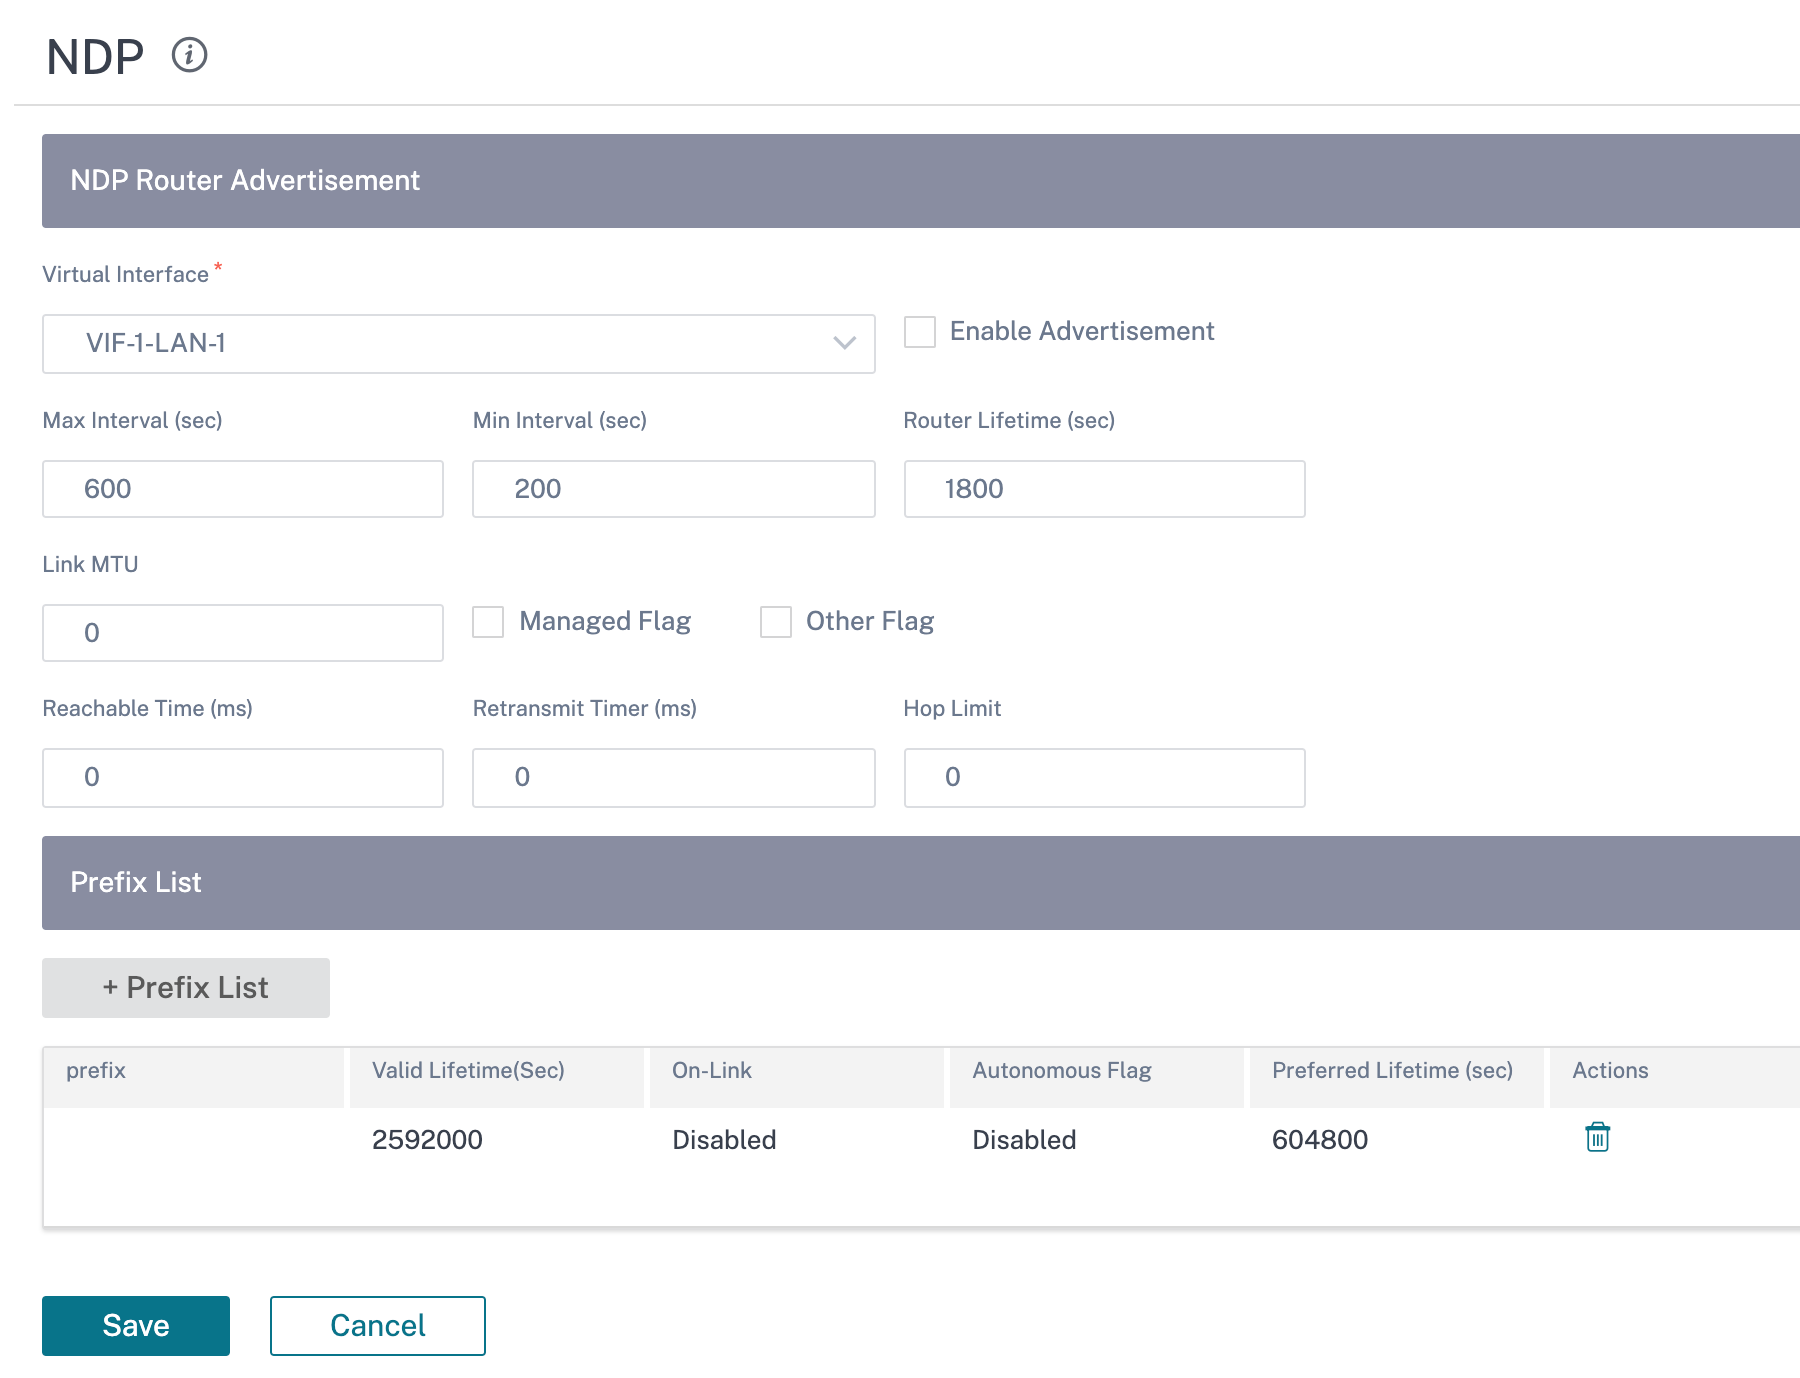Viewport: 1800px width, 1378px height.
Task: Open the VIF-1-LAN-1 interface selector
Action: 458,344
